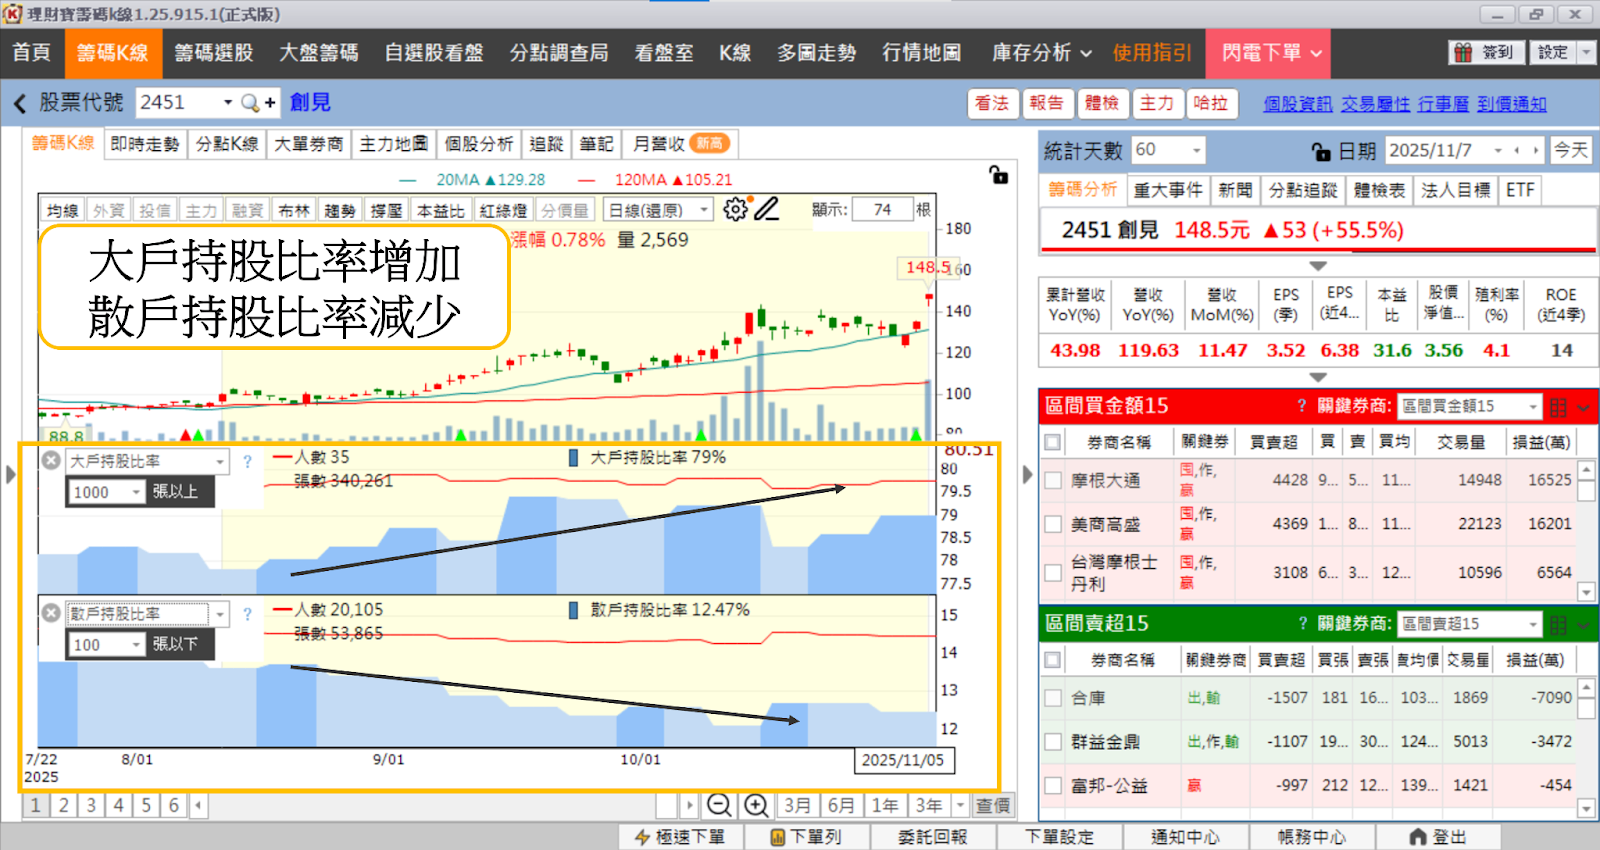
Task: Open the 個股資訊 link
Action: [x=1297, y=104]
